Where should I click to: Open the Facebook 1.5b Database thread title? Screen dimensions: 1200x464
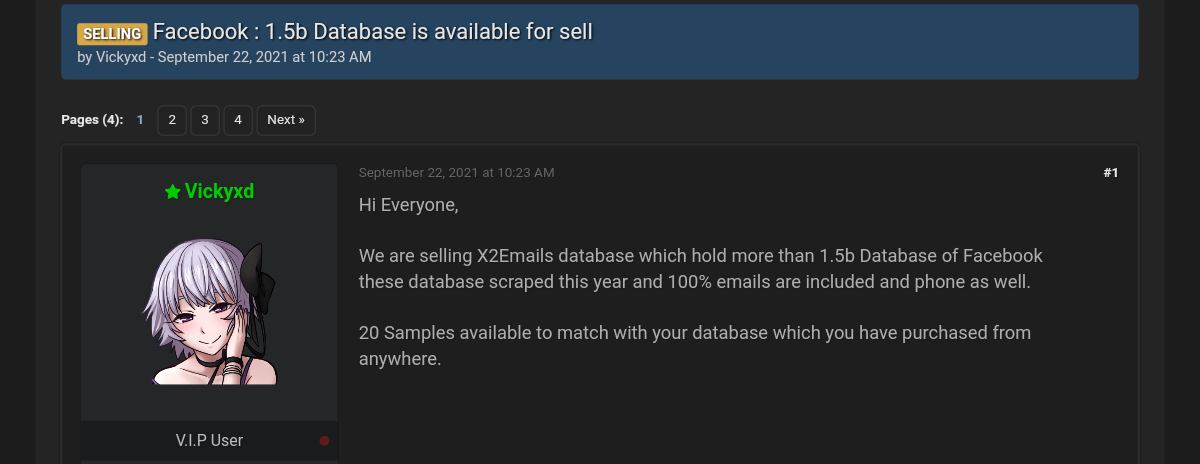(x=372, y=32)
